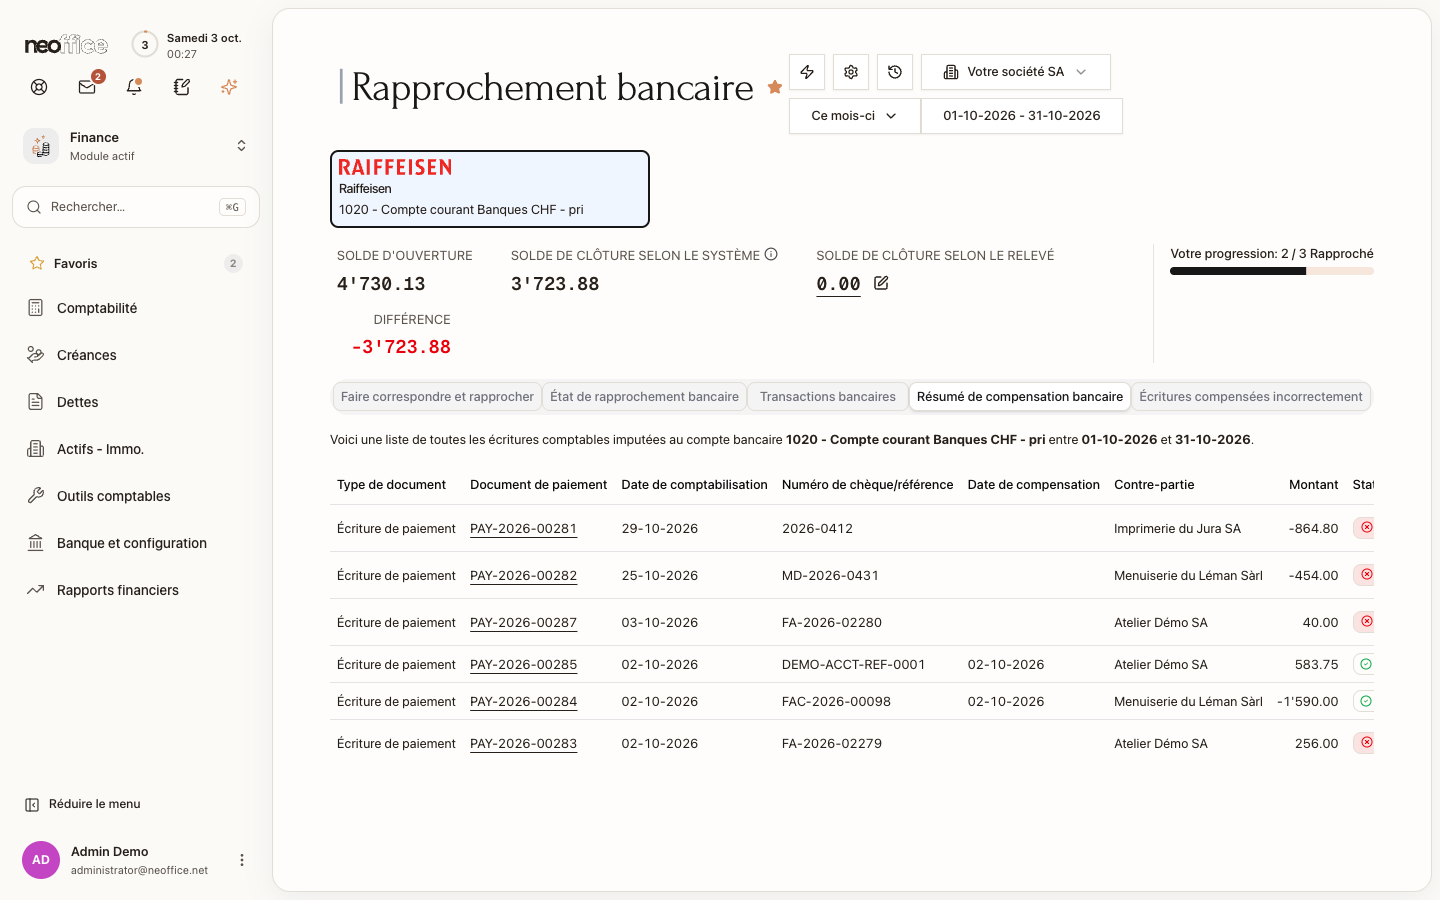
Task: Open the Écritures compensées incorrectement tab
Action: click(1251, 397)
